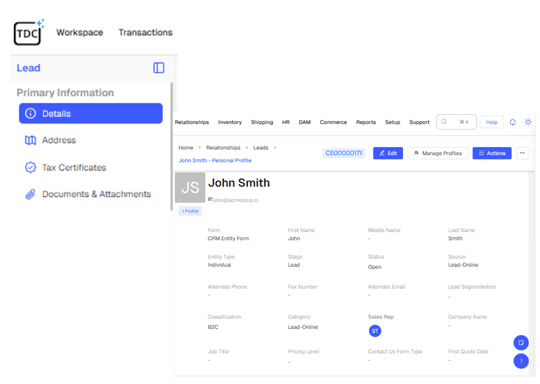Go to Home breadcrumb link

(186, 148)
